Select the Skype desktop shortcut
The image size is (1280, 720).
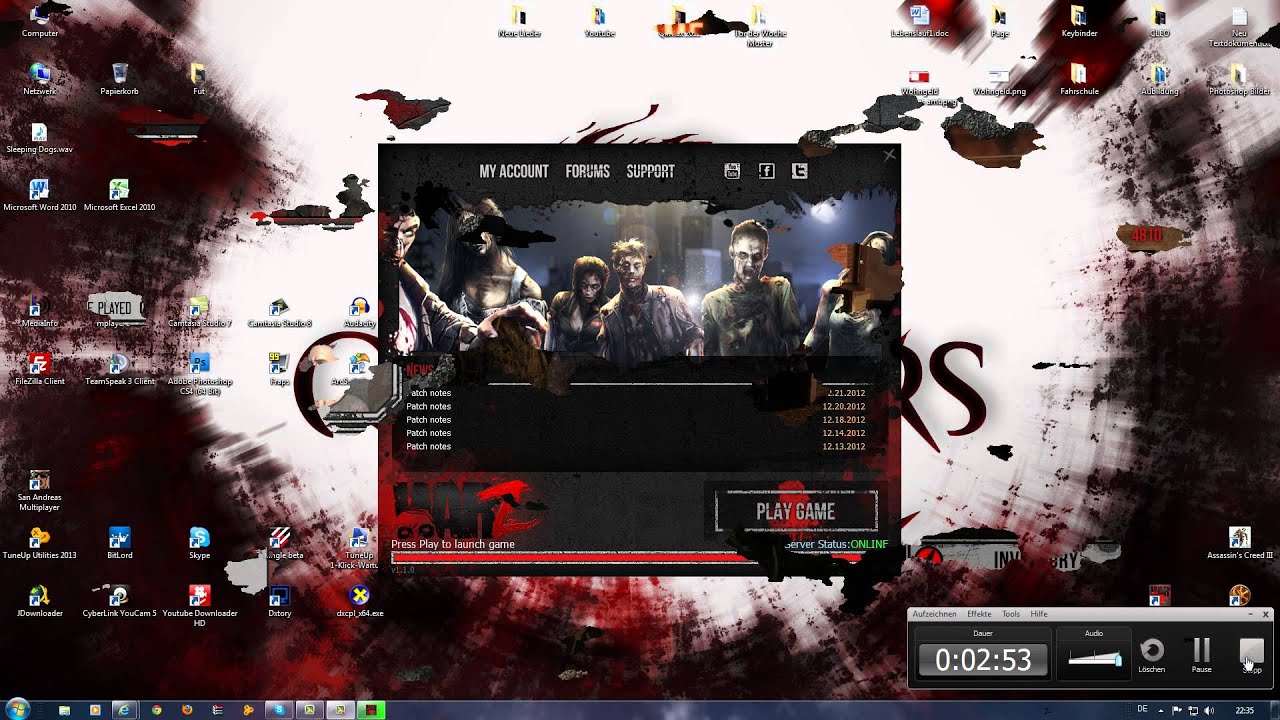coord(199,543)
